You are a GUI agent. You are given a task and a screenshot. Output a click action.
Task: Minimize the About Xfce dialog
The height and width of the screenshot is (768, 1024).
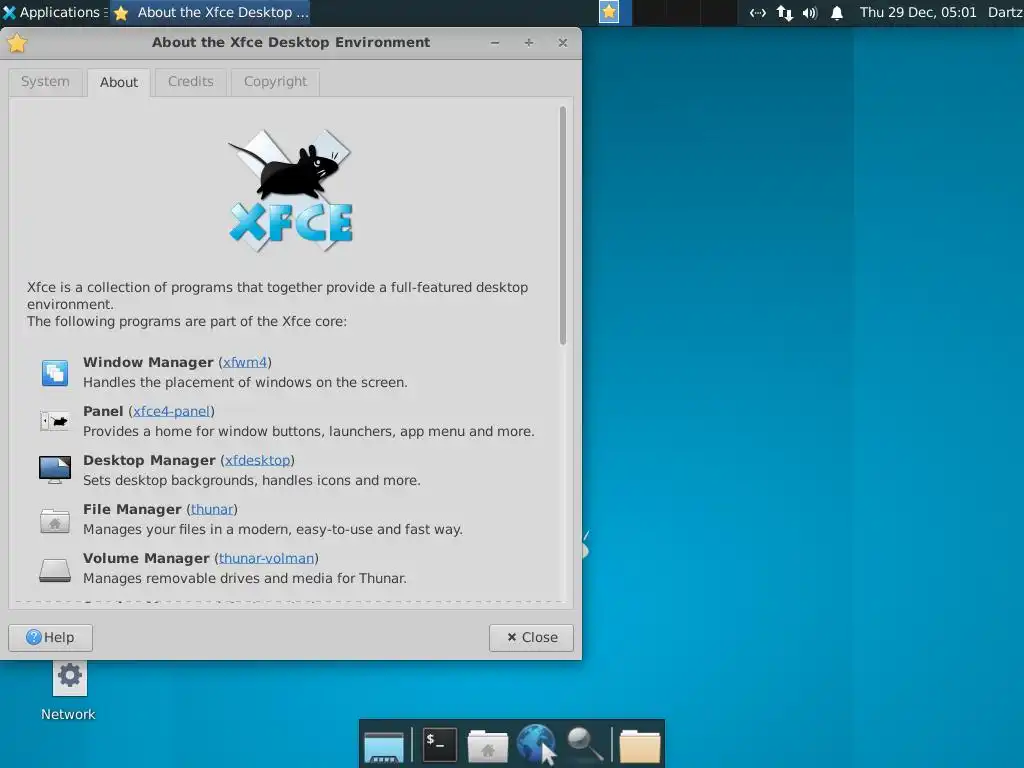click(495, 43)
